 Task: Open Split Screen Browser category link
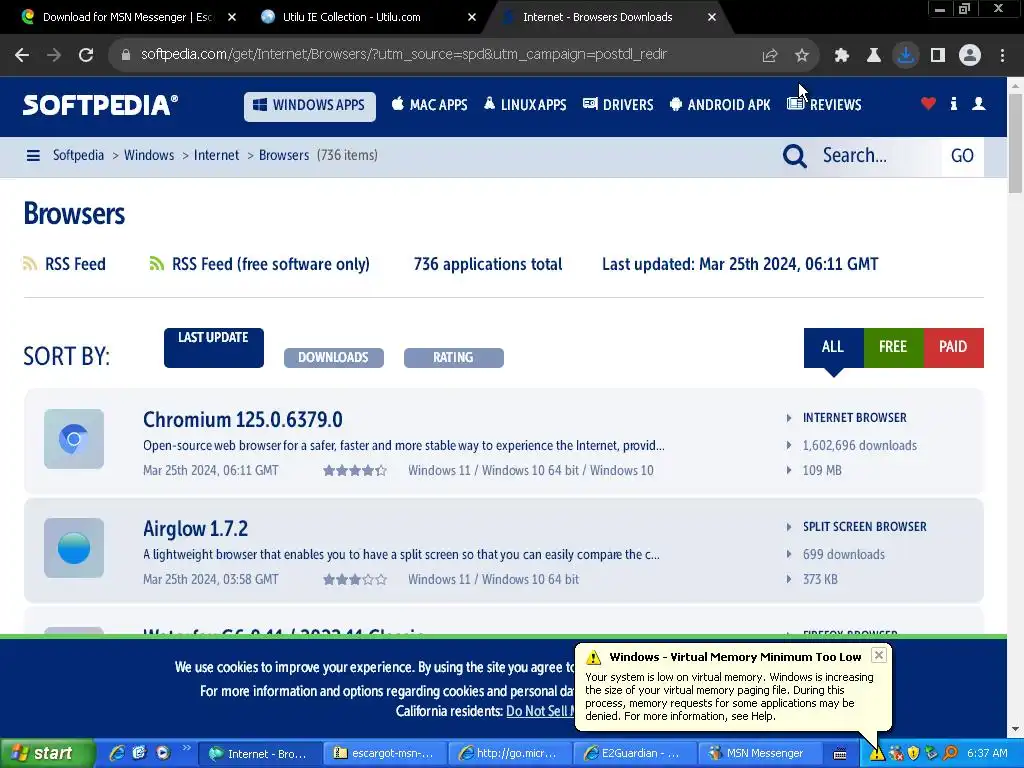point(865,527)
